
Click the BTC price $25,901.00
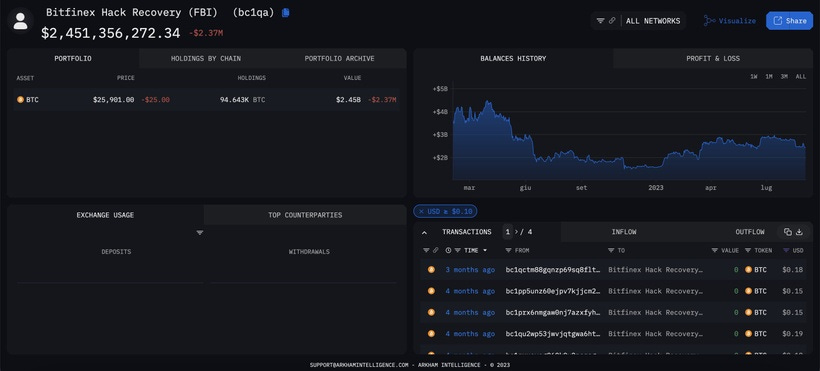(x=113, y=99)
